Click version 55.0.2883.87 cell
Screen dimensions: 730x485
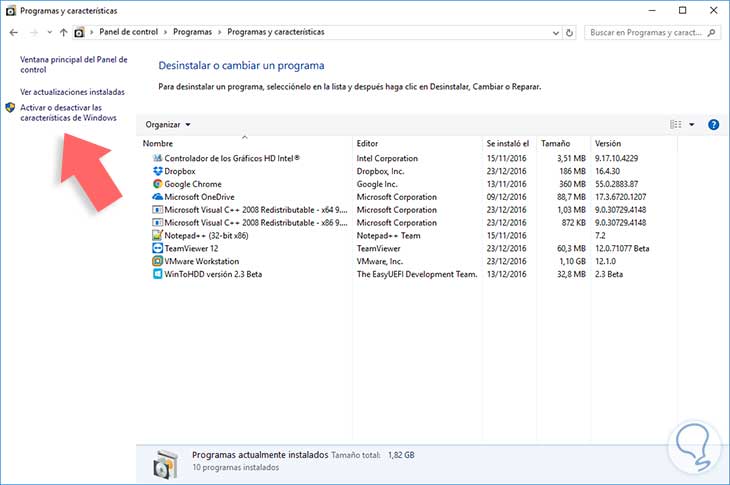[616, 184]
